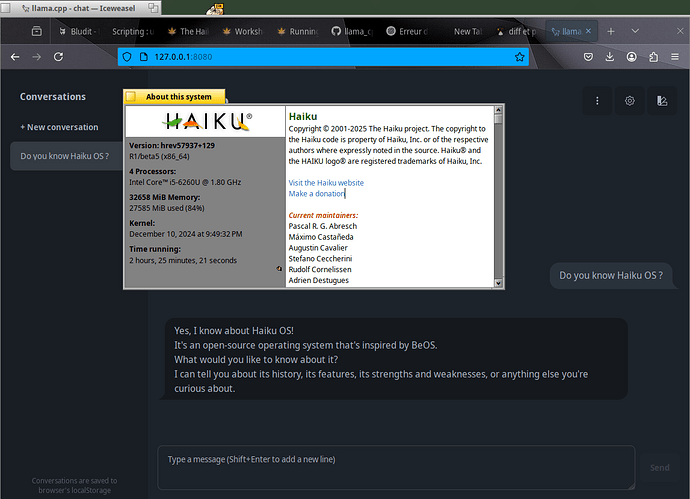Expand the list all tabs chevron
Viewport: 690px width, 499px height.
click(635, 31)
